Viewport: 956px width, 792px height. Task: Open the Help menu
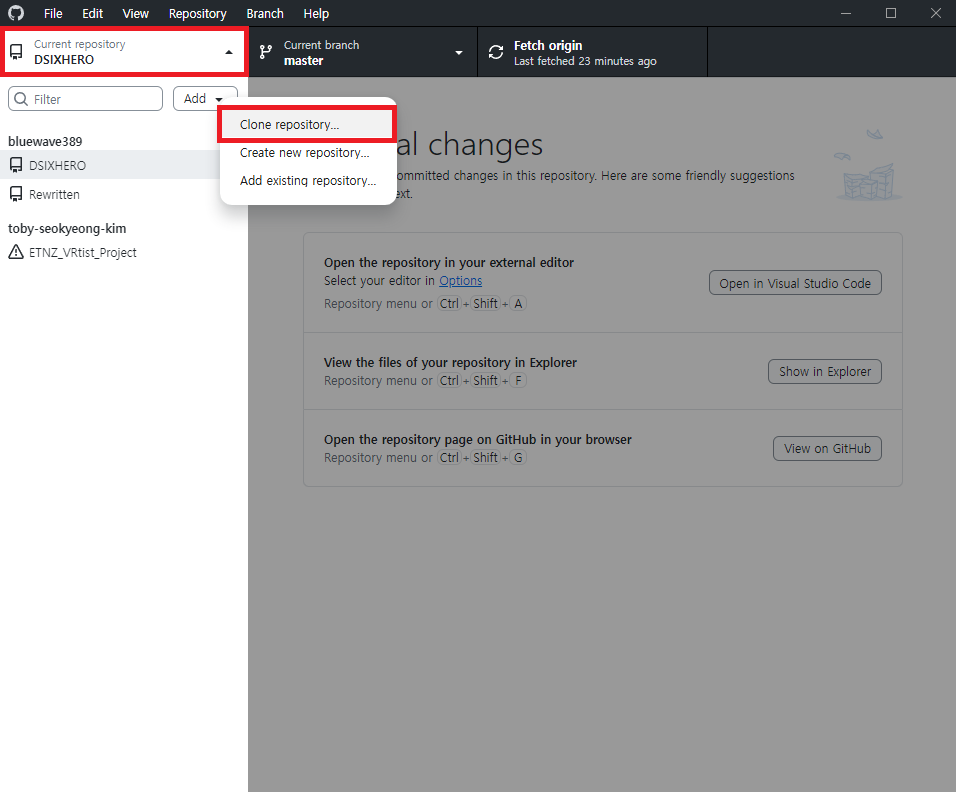coord(316,13)
